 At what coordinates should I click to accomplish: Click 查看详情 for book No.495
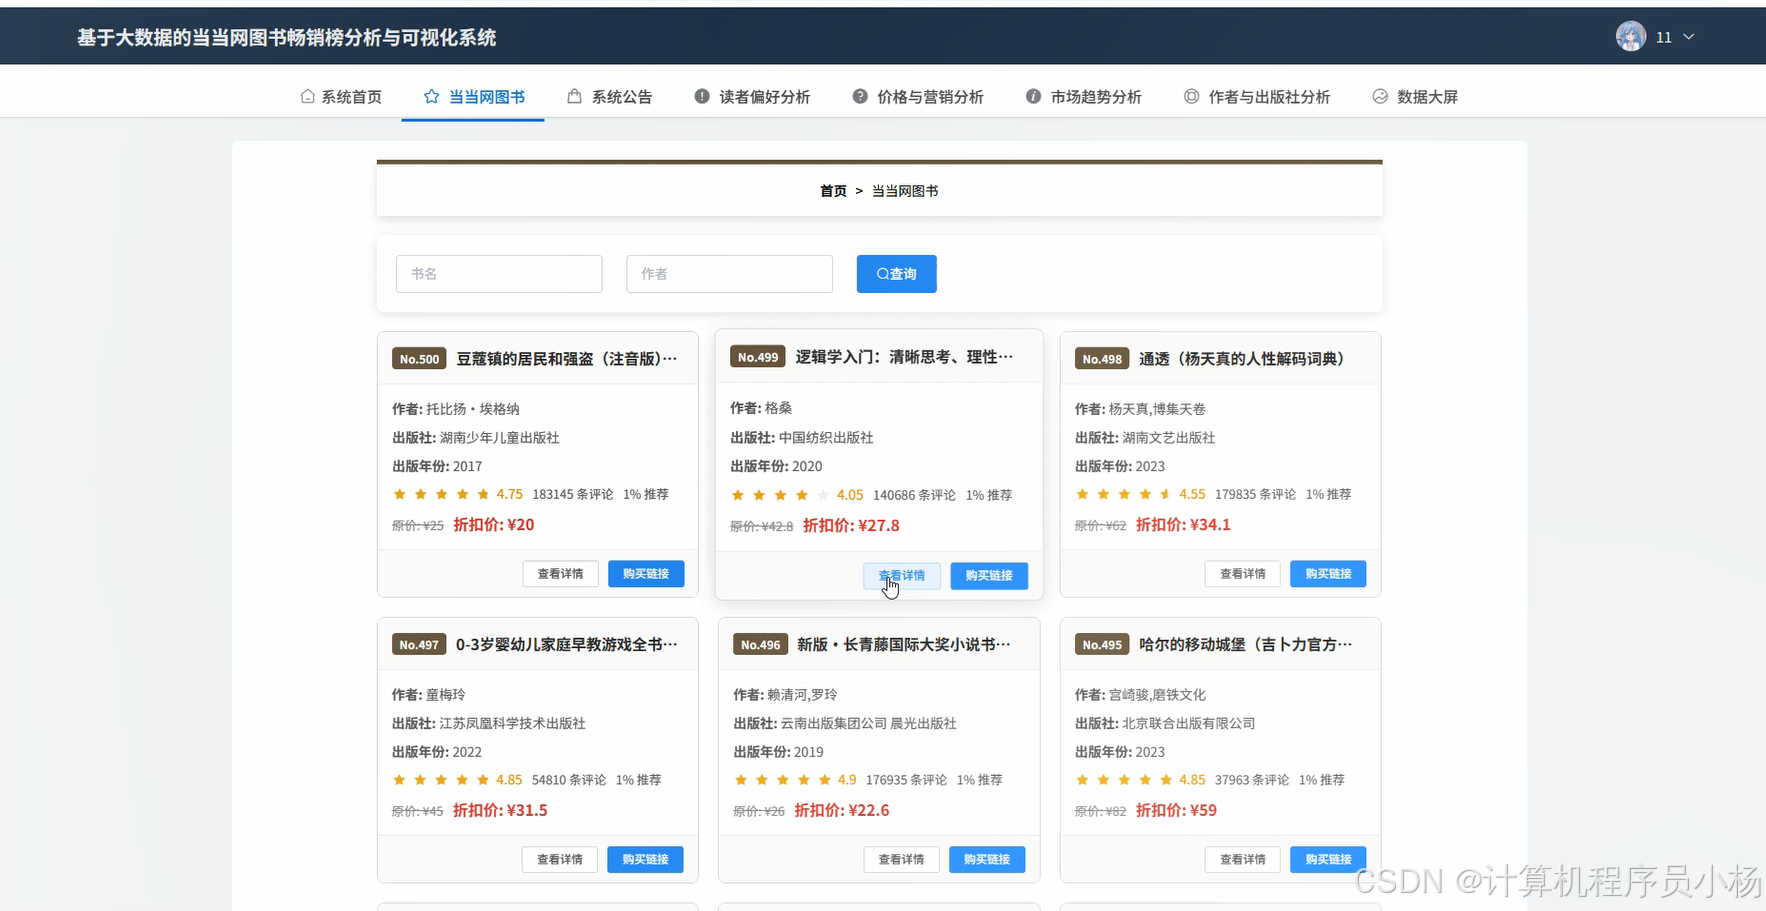click(1243, 860)
